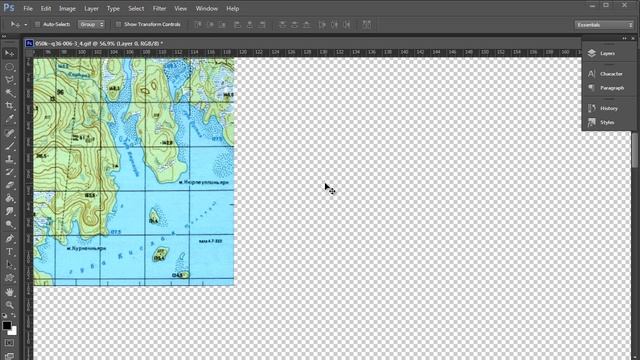Expand the toolbox double-arrow at top left
The height and width of the screenshot is (360, 640).
(x=4, y=36)
